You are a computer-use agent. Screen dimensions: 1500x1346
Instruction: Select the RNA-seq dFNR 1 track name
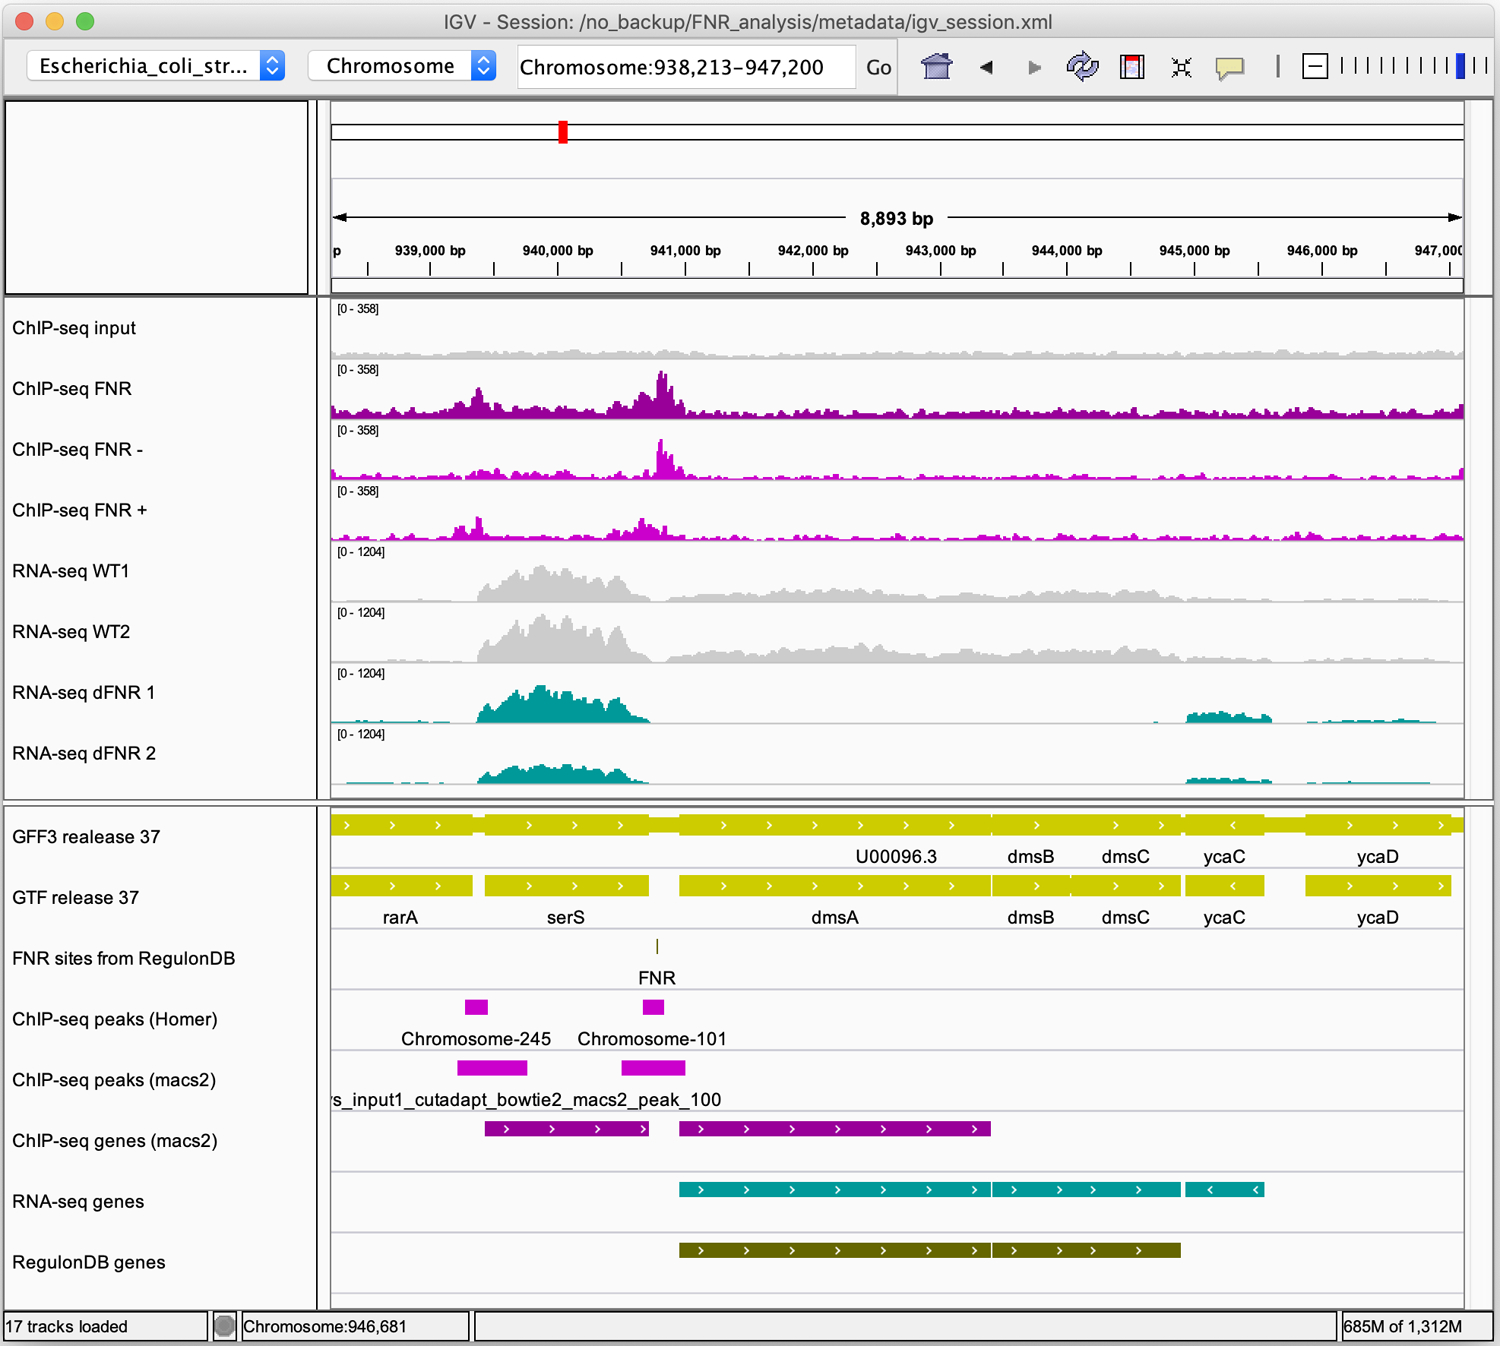tap(84, 693)
